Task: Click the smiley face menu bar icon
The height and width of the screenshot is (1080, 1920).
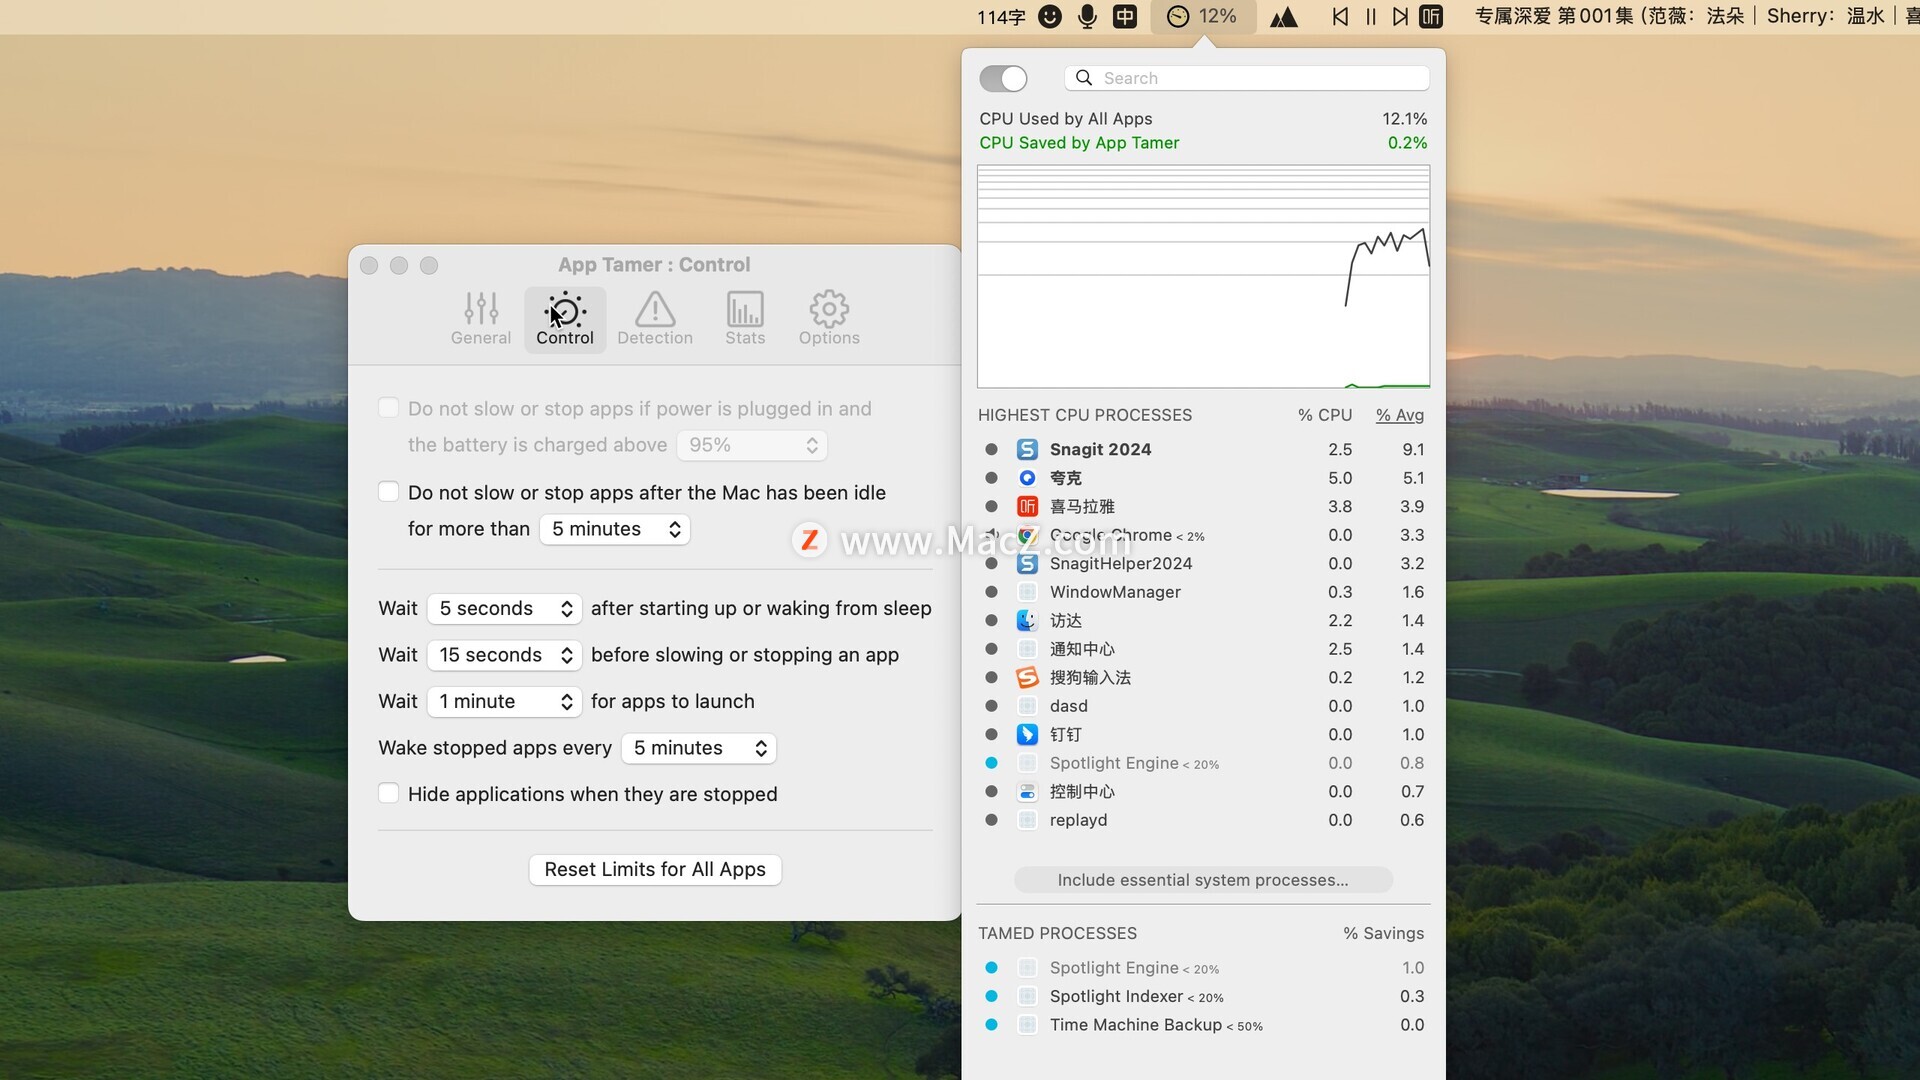Action: pos(1049,16)
